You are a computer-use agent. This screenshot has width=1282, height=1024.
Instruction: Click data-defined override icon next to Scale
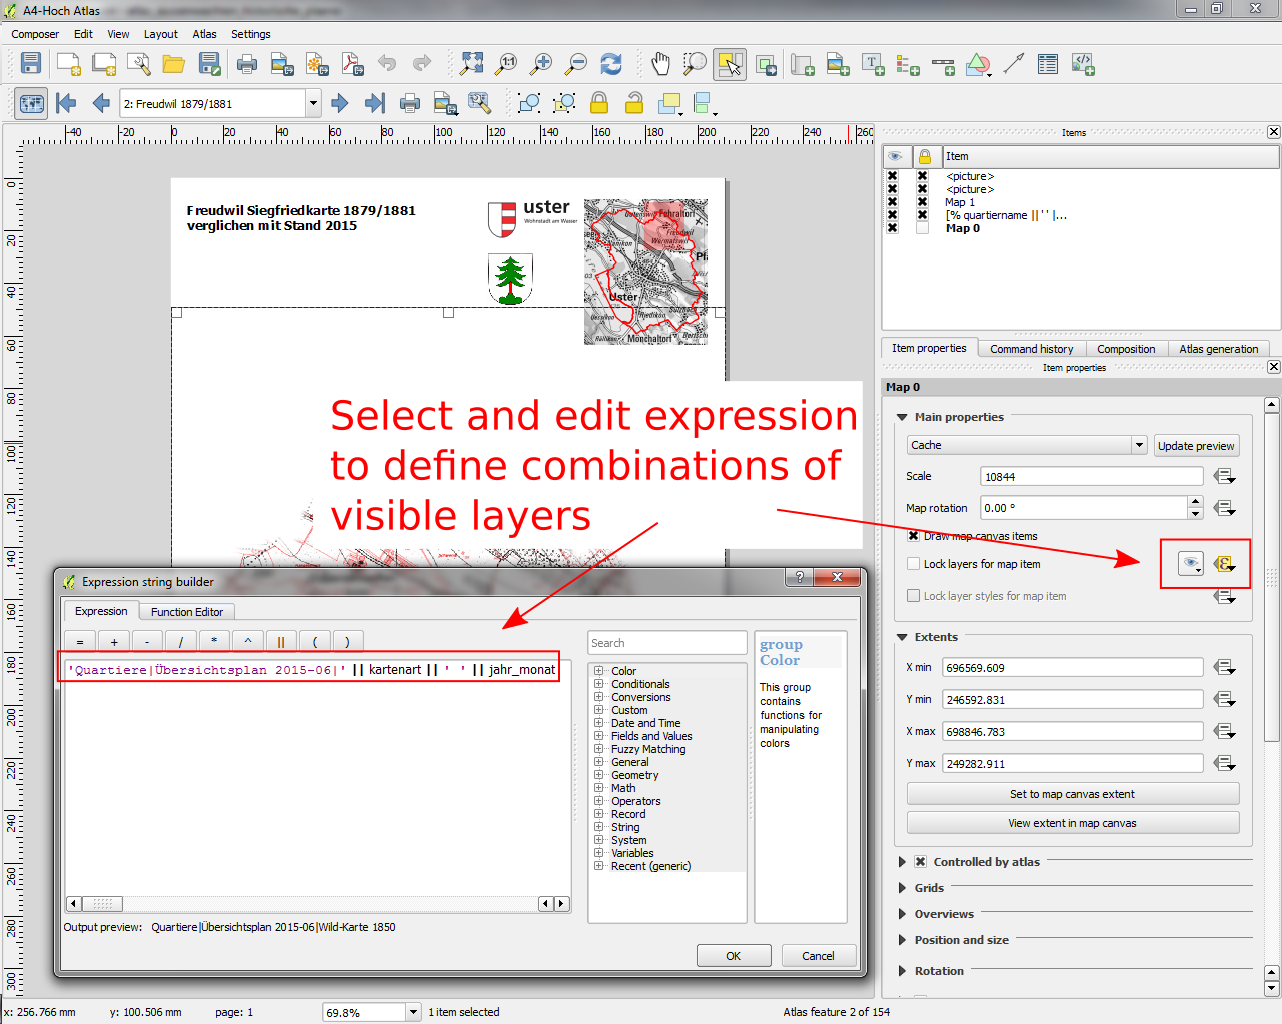(1224, 477)
